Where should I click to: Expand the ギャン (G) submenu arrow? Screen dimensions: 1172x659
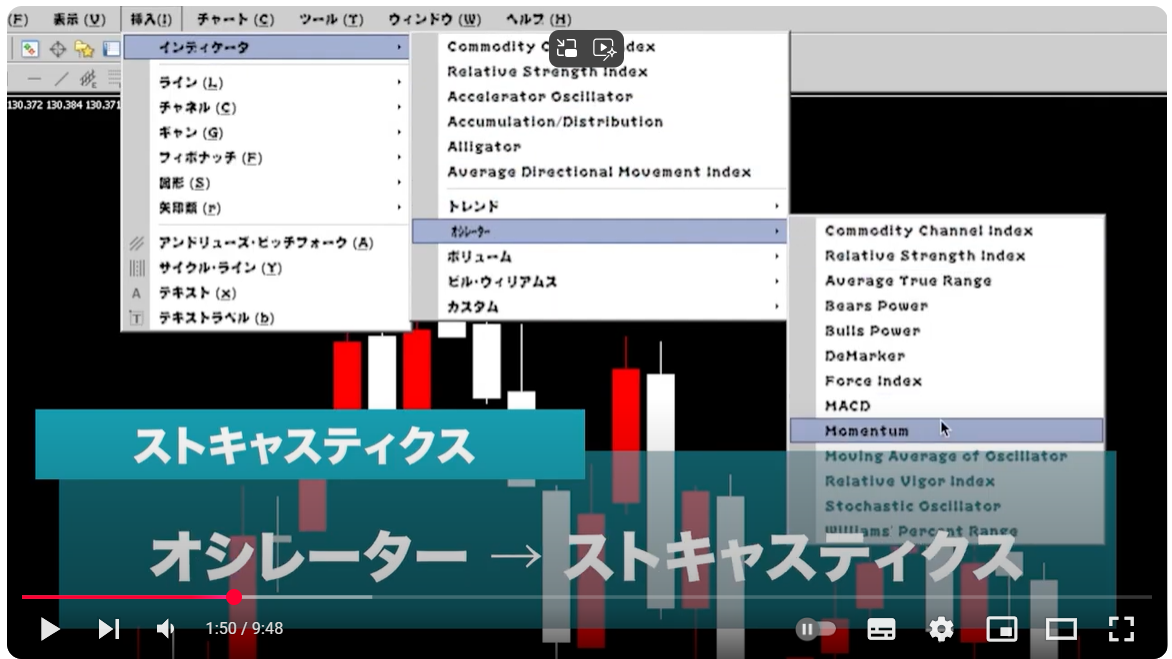399,132
